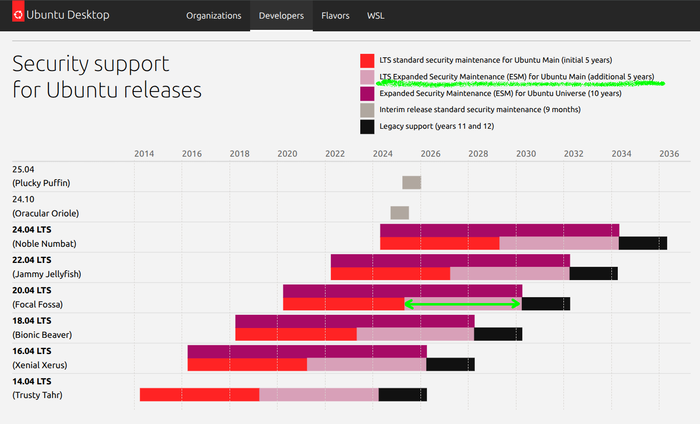
Task: Open the Organizations tab
Action: click(213, 16)
